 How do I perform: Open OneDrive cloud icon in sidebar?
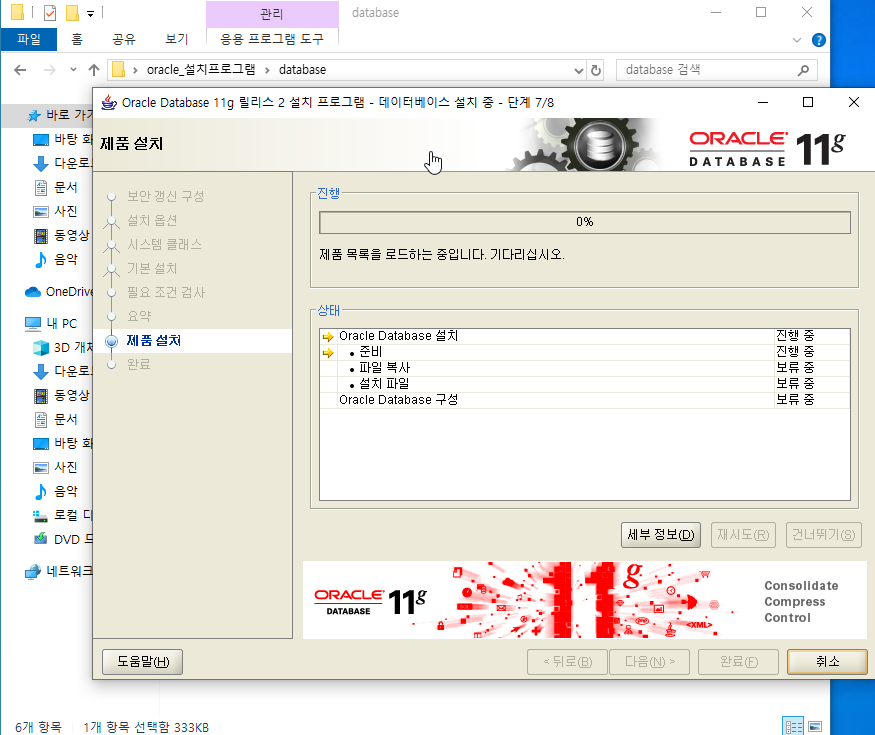[33, 292]
